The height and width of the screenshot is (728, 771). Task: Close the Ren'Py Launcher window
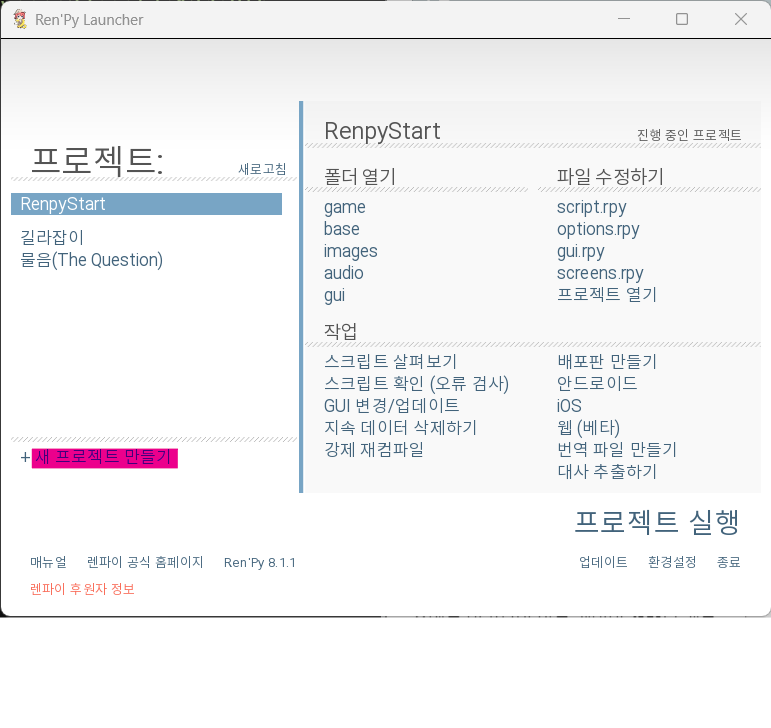741,19
